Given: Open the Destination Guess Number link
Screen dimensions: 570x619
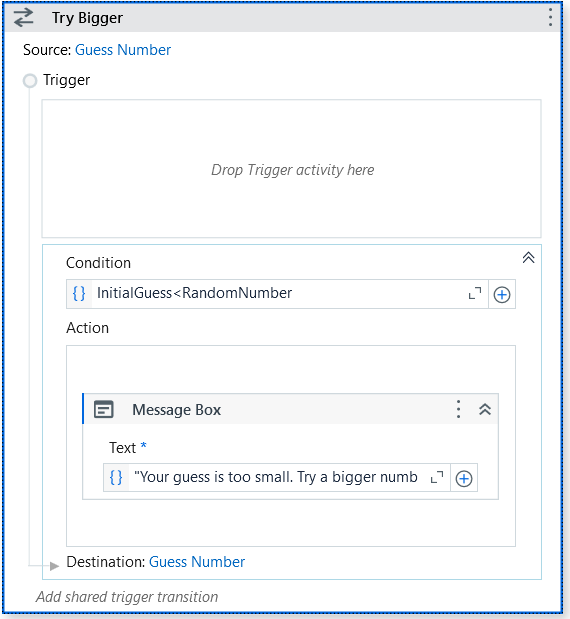Looking at the screenshot, I should pos(197,562).
